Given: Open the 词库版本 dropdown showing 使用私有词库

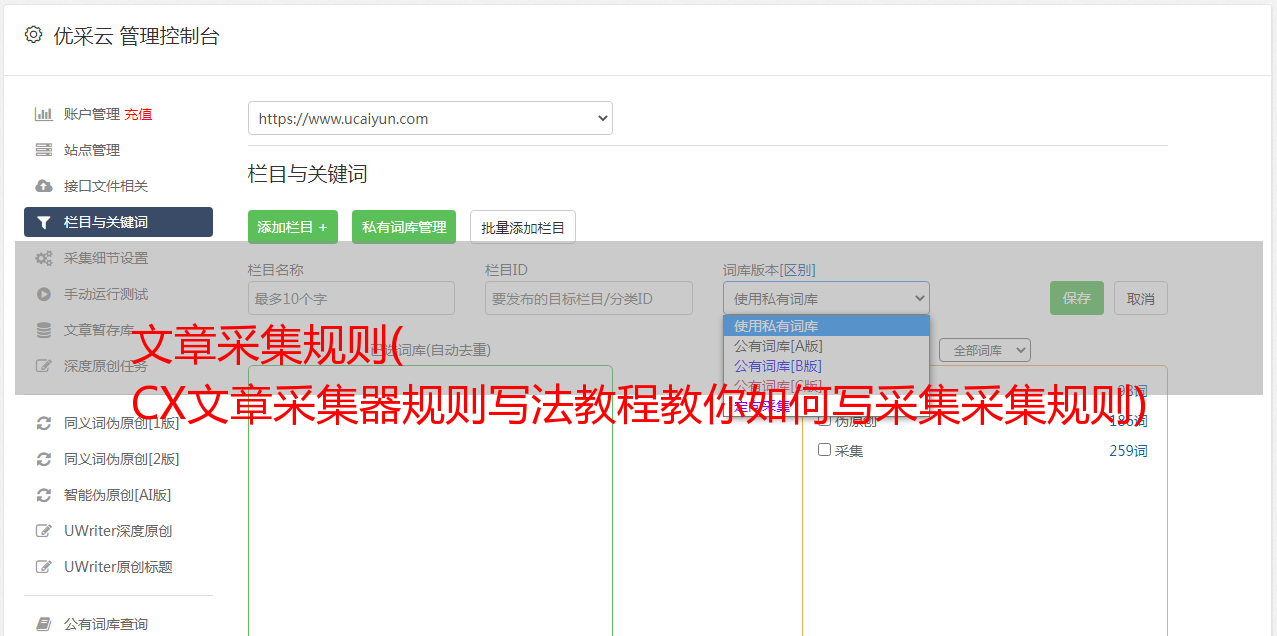Looking at the screenshot, I should [826, 298].
